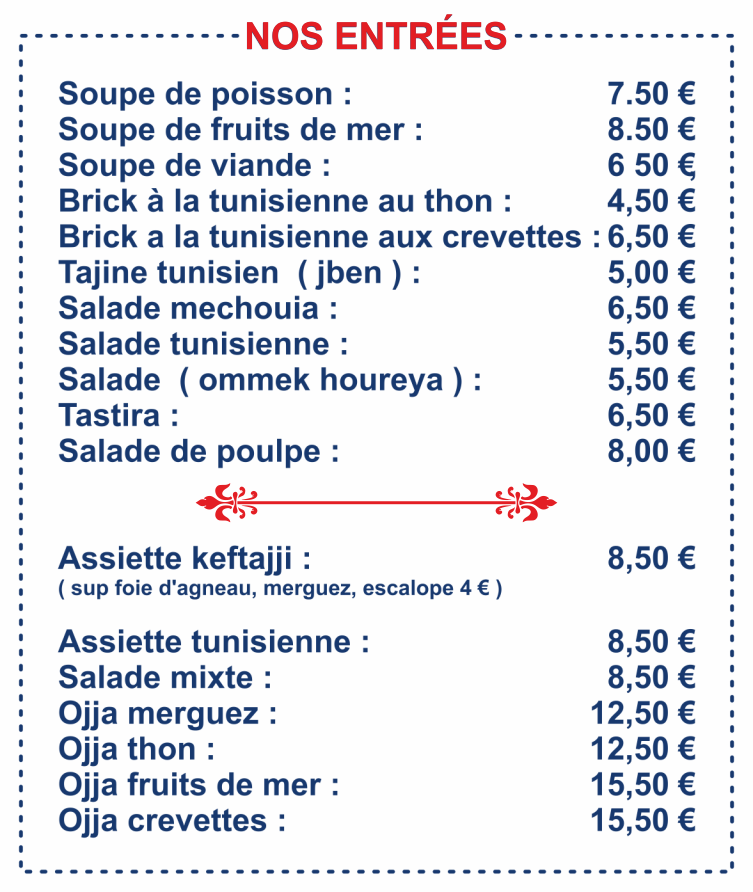Click the Ojja merguez 12,50 € price
The height and width of the screenshot is (892, 753).
click(643, 714)
